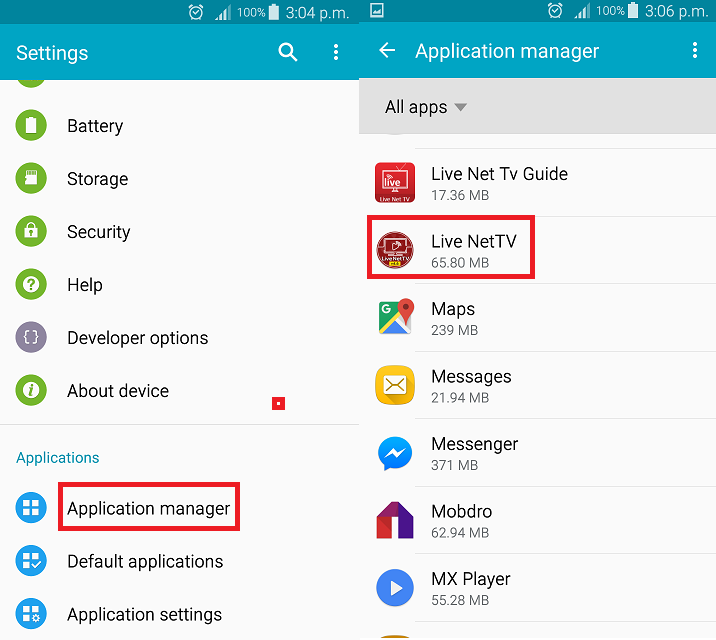Open Application manager entry
716x640 pixels.
click(x=179, y=508)
